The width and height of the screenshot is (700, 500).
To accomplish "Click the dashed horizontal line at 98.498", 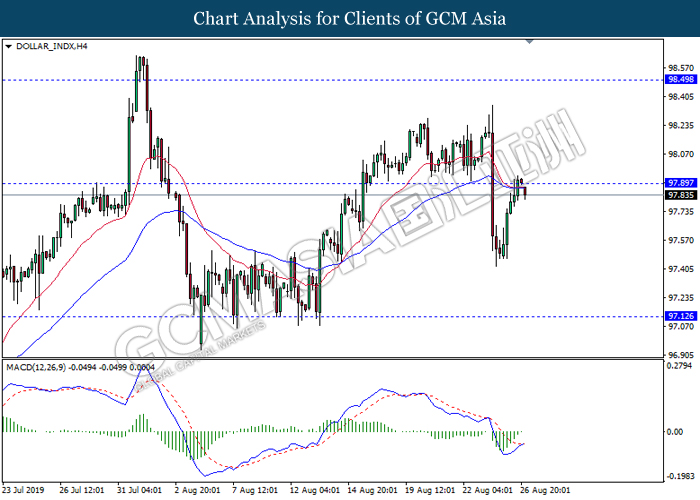I will (x=330, y=79).
